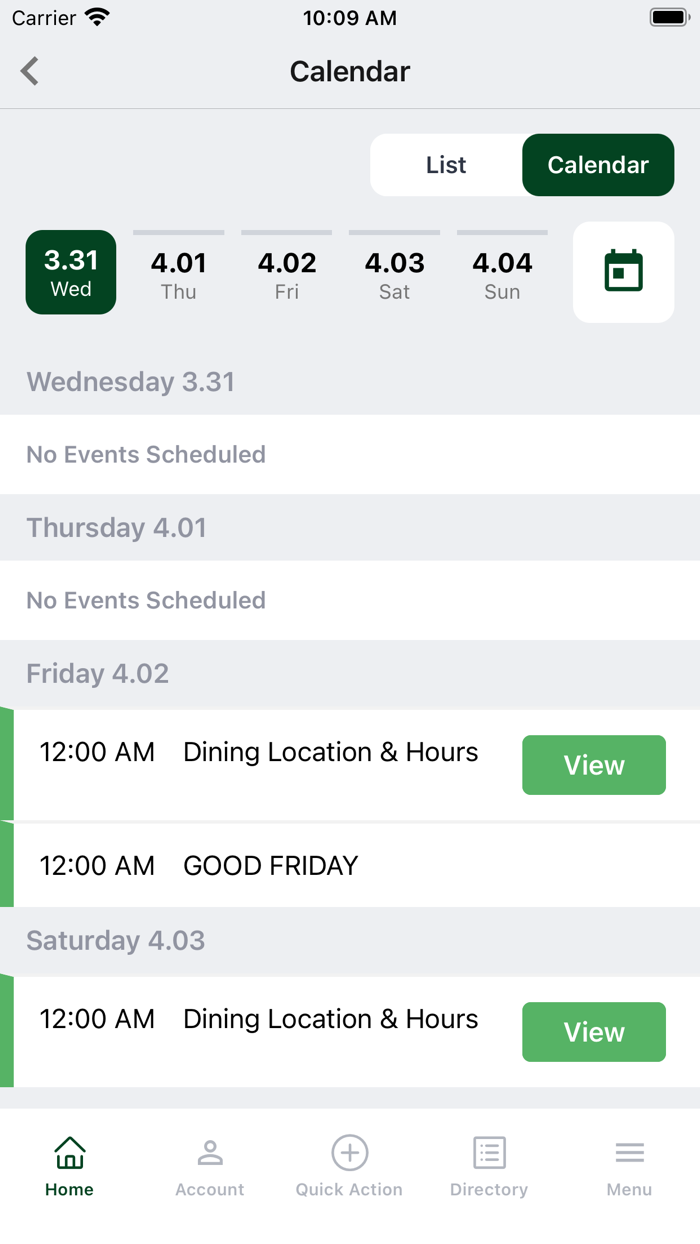Pick Saturday 4.03 in date strip
This screenshot has width=700, height=1244.
(395, 274)
